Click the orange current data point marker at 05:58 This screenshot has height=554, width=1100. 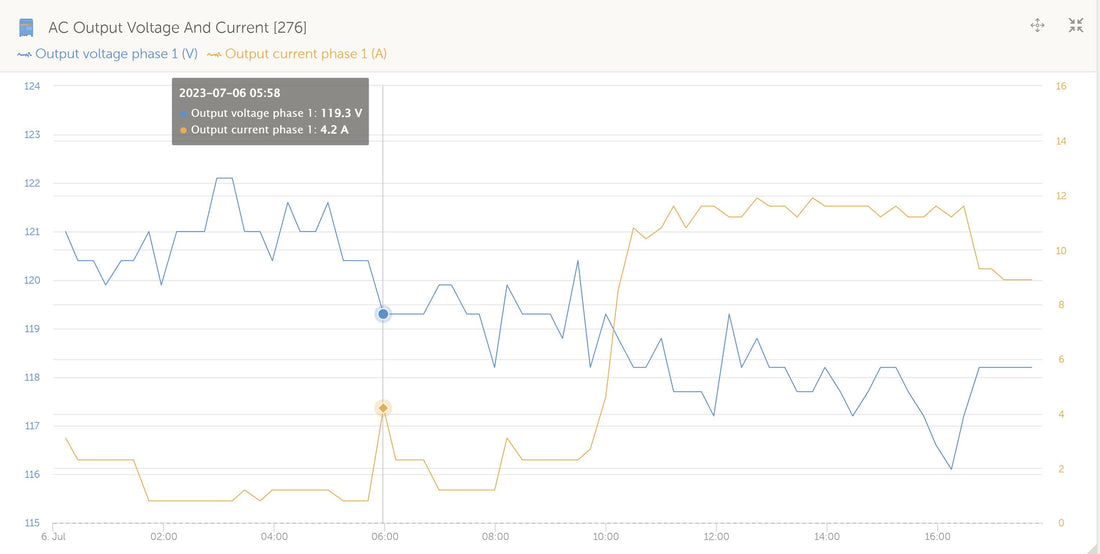[x=383, y=407]
